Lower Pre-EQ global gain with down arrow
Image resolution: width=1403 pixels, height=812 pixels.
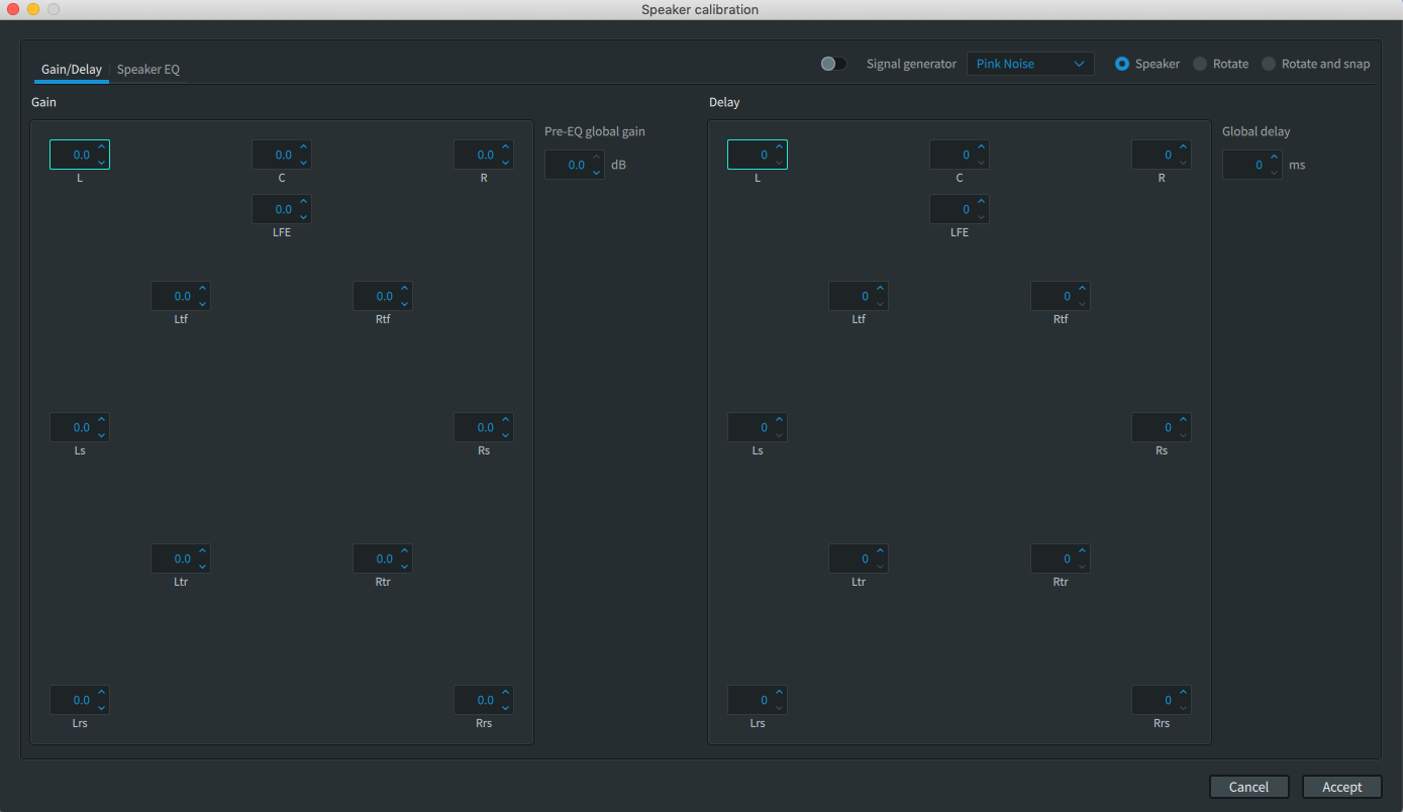[x=597, y=172]
